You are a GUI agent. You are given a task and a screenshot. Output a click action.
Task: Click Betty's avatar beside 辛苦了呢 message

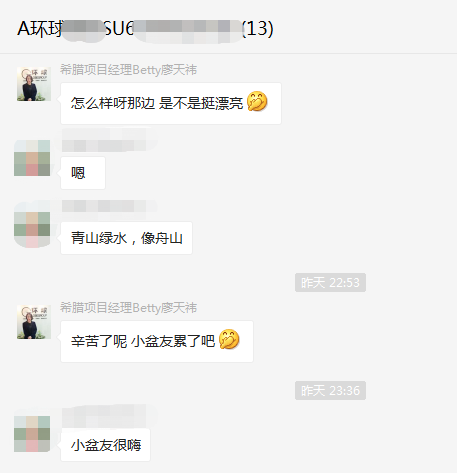(34, 322)
